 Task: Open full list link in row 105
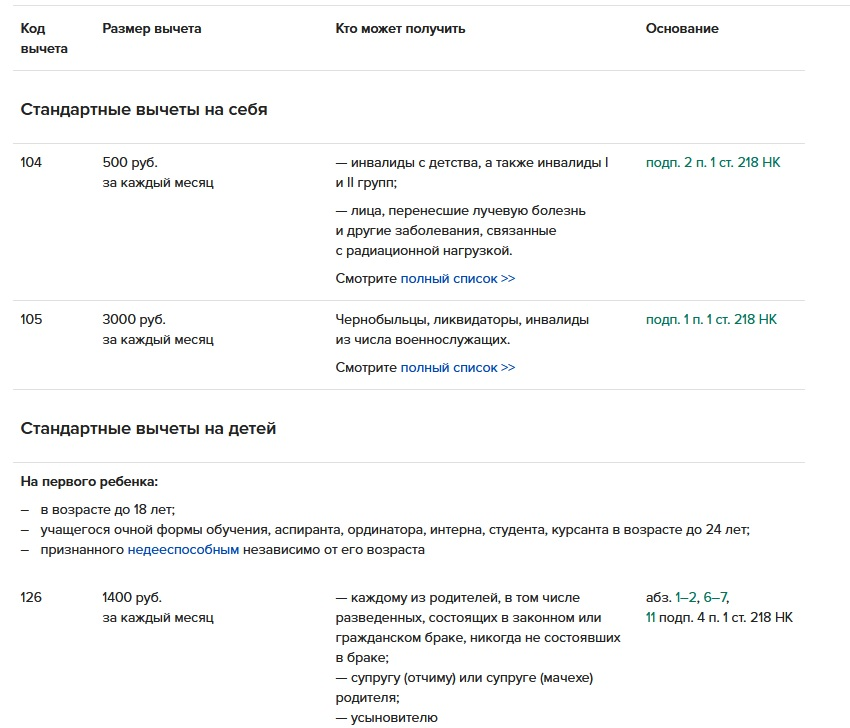pyautogui.click(x=457, y=368)
